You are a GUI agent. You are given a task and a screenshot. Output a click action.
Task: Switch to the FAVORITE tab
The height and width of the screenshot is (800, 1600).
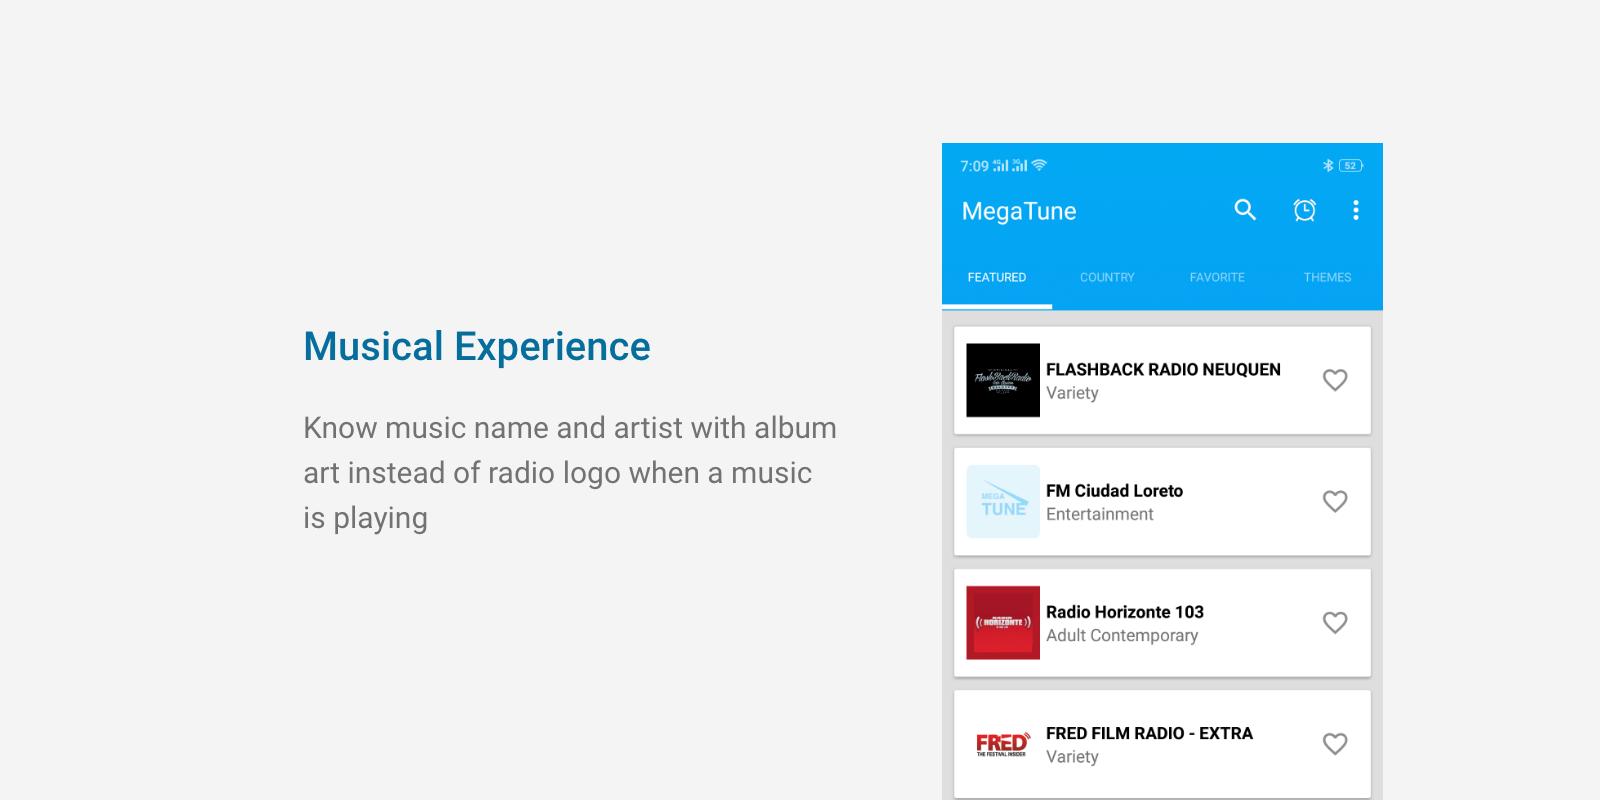pos(1217,277)
